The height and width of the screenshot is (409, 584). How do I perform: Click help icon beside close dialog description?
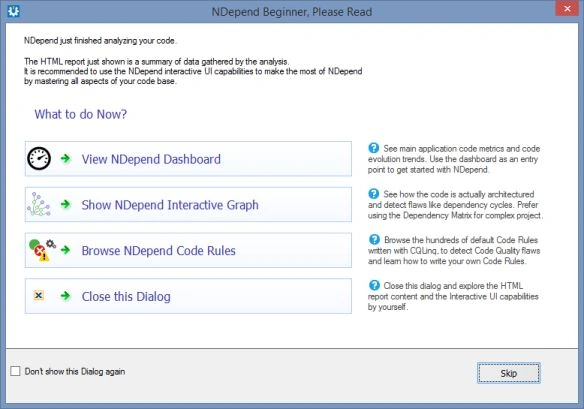(x=374, y=285)
